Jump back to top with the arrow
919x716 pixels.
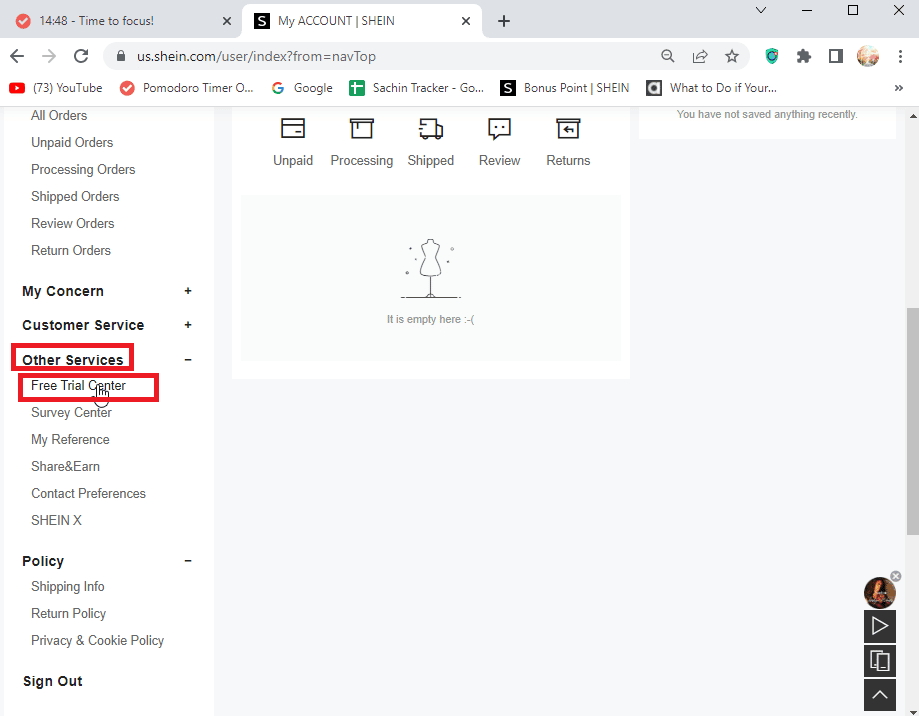coord(880,695)
